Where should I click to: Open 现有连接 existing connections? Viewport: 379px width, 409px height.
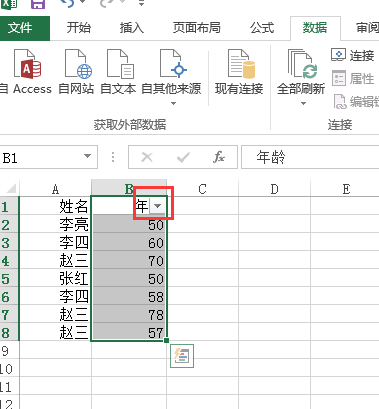coord(239,72)
